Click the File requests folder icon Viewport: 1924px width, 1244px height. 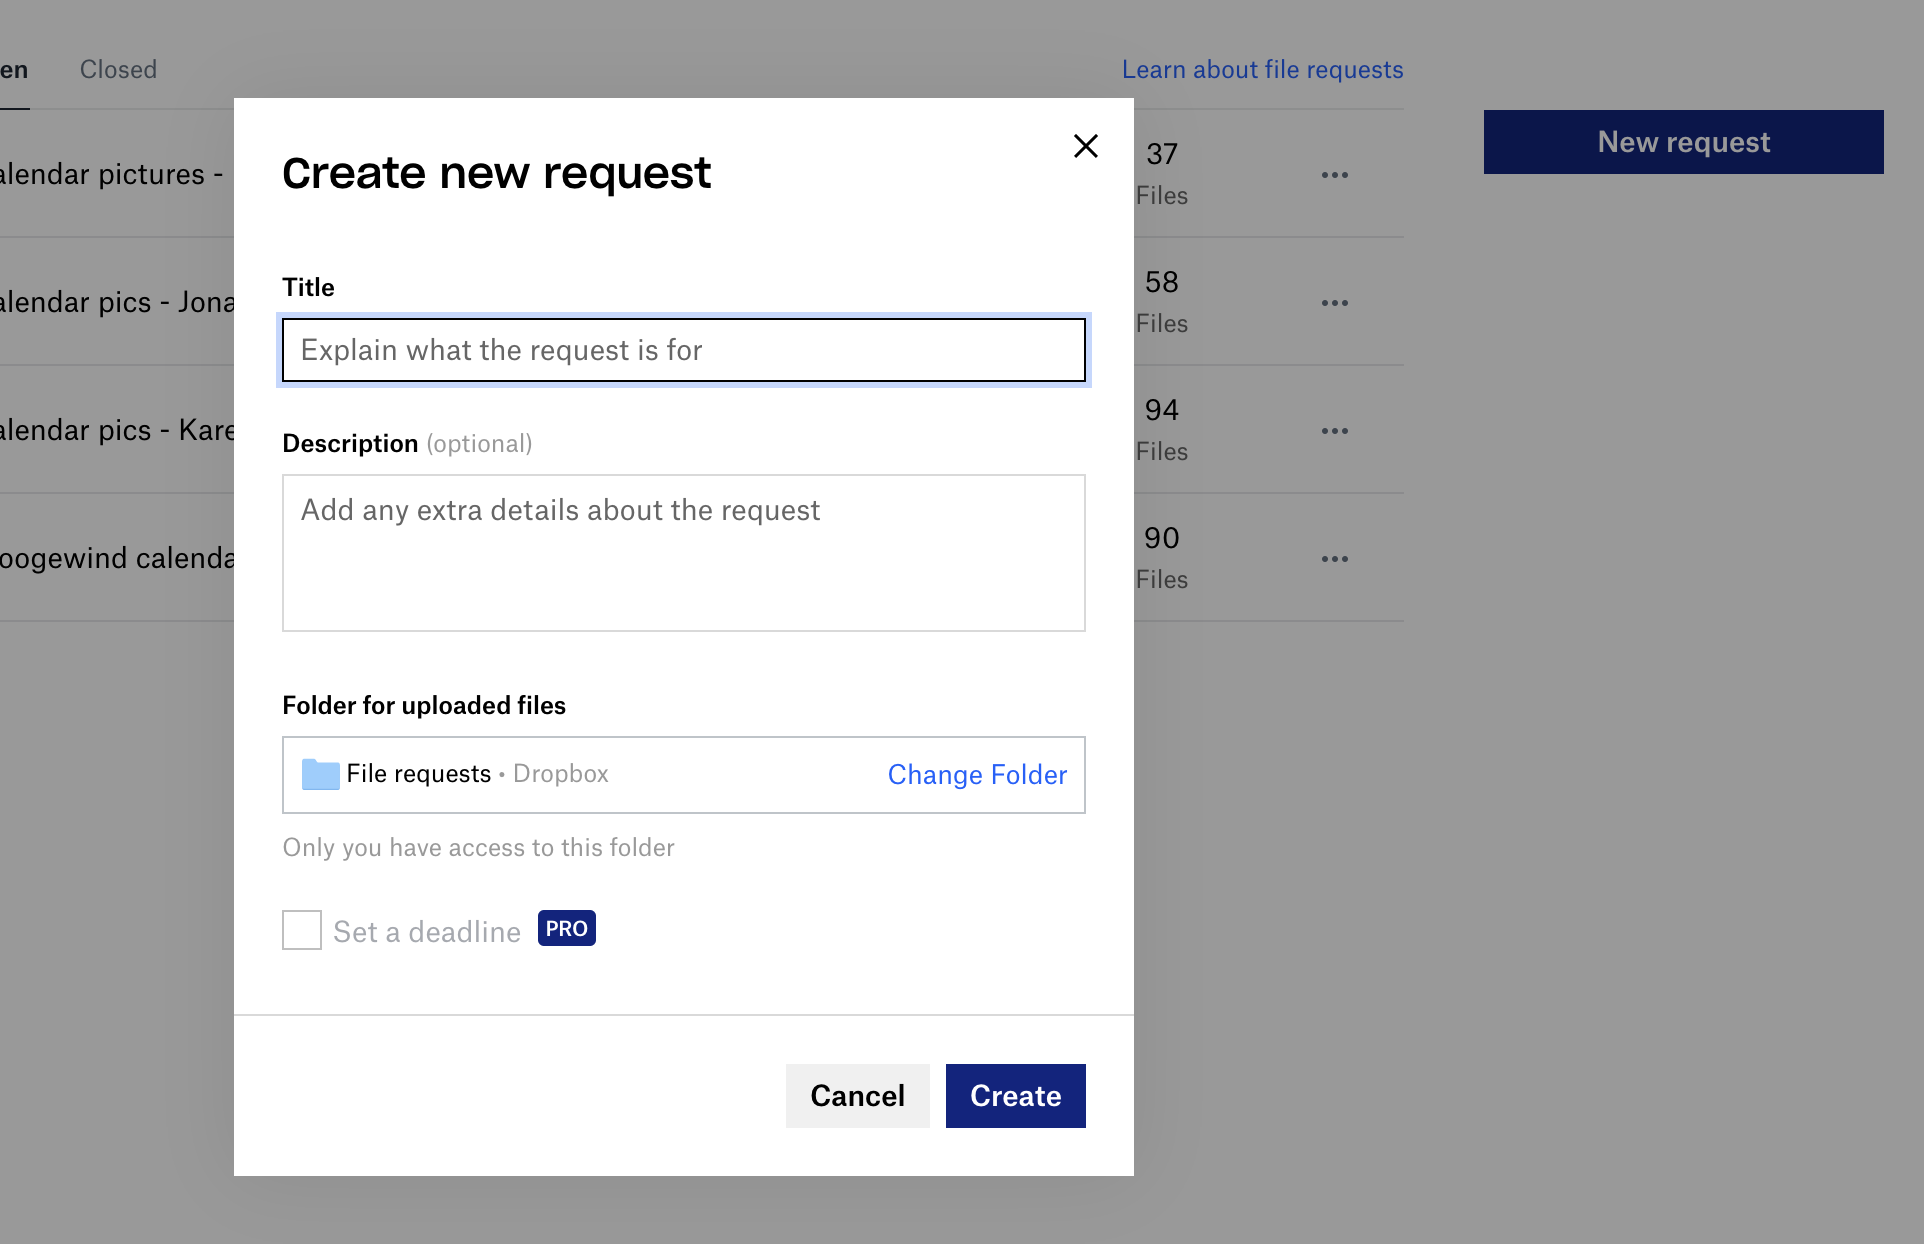319,774
